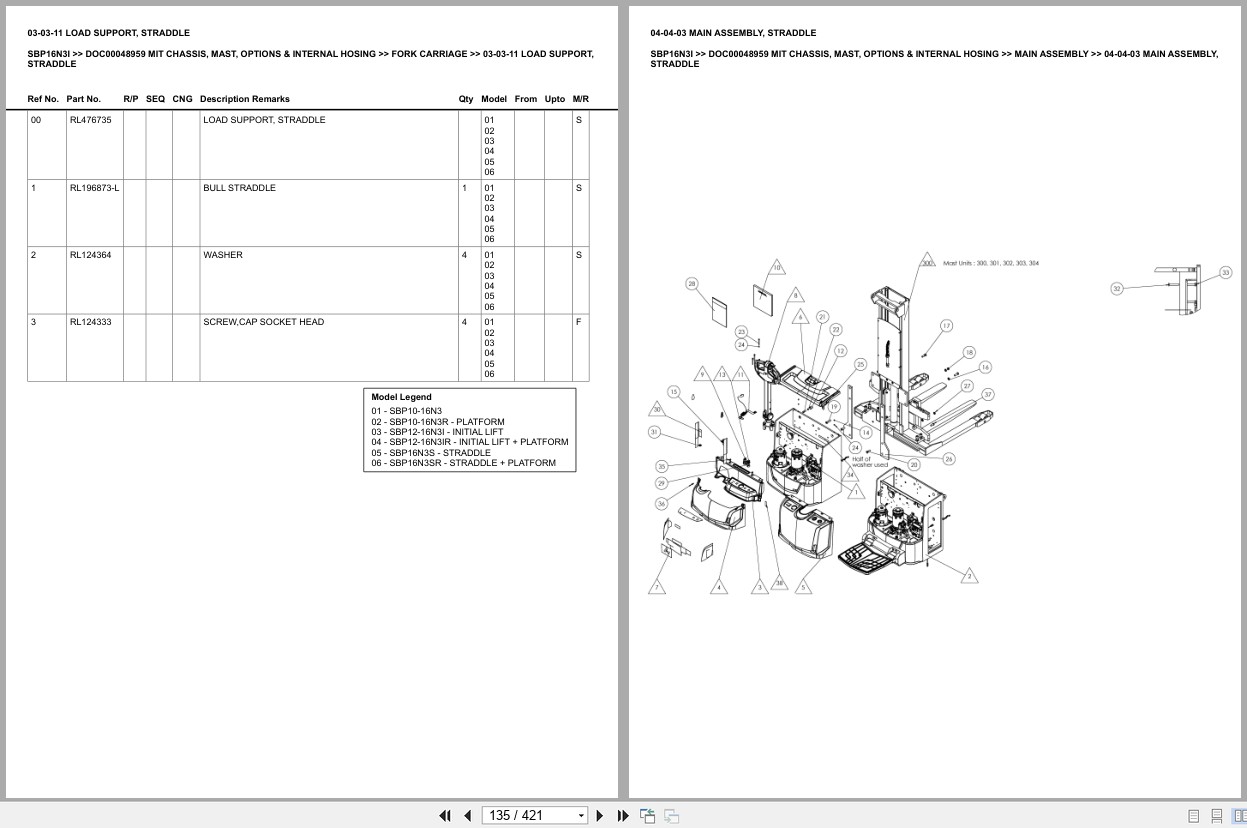Click description SCREW,CAP SOCKET HEAD
The image size is (1247, 828).
coord(263,322)
